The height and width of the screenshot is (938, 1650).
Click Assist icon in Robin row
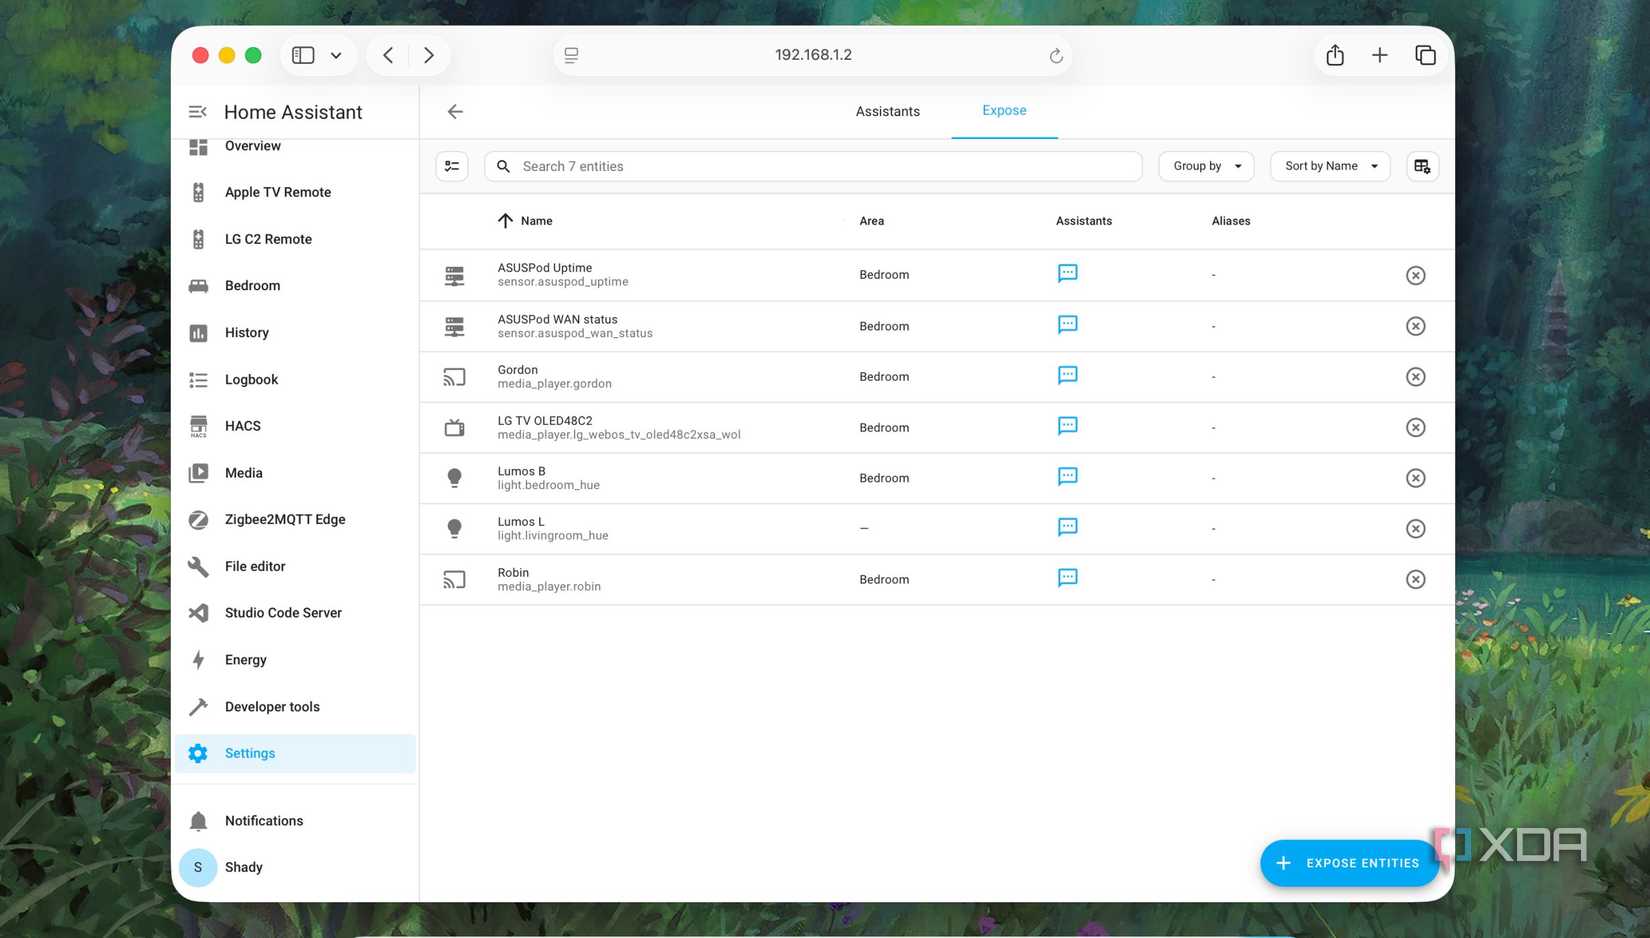coord(1068,579)
